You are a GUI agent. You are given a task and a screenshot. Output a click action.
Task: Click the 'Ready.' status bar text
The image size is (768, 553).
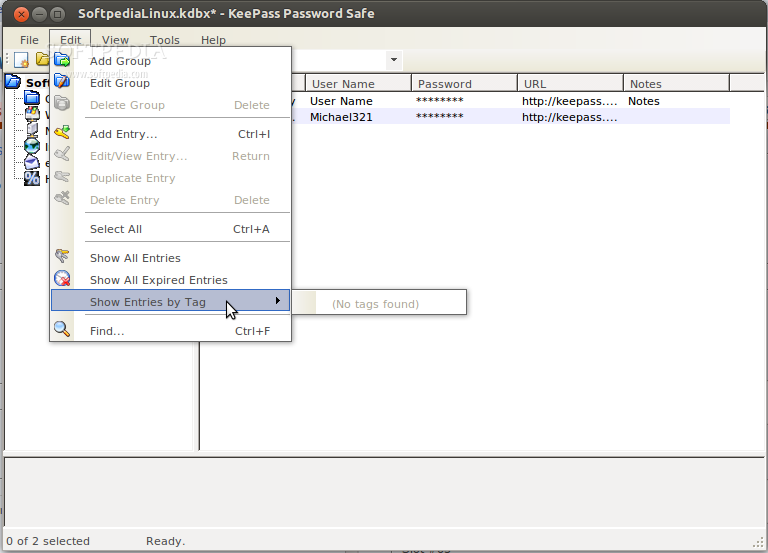point(166,541)
